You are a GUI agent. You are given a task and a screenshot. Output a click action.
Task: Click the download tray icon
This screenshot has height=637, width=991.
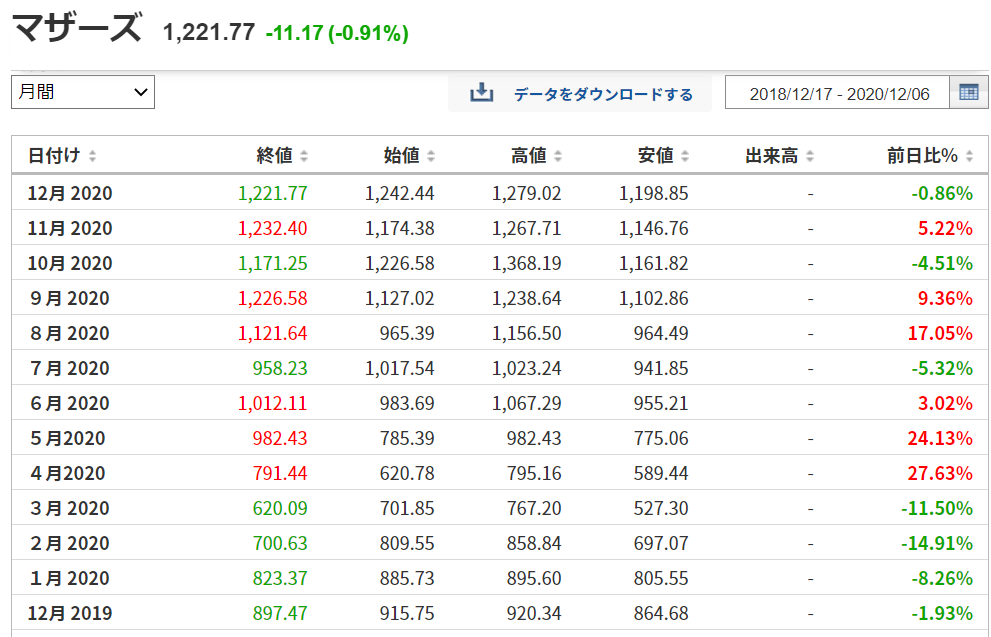(x=481, y=93)
